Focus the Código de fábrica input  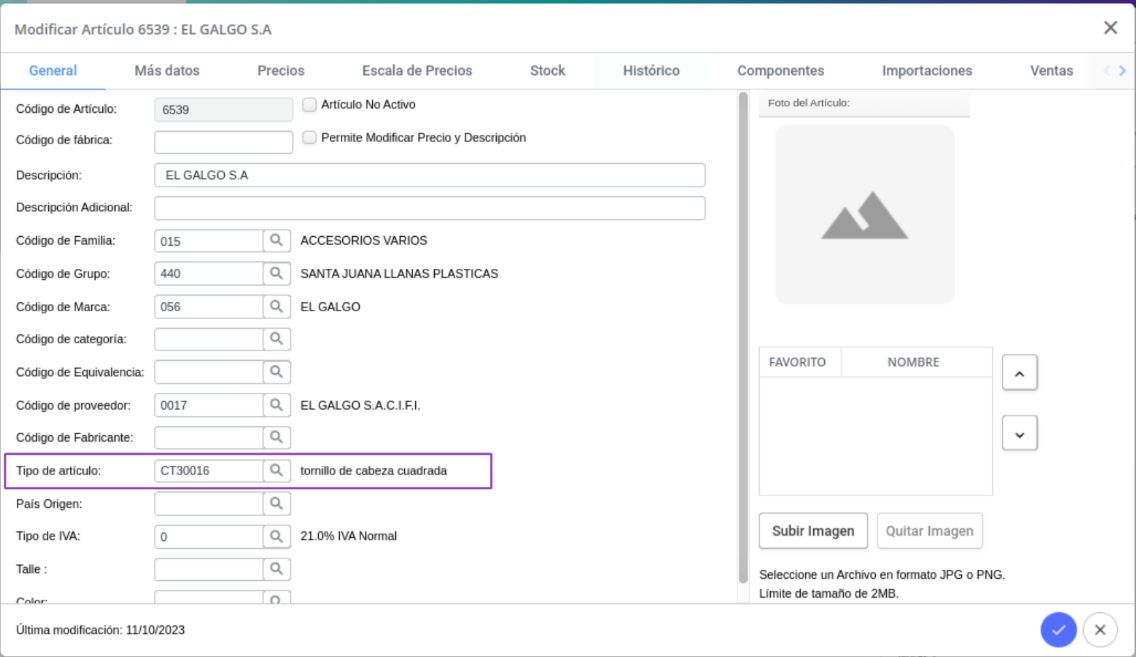pyautogui.click(x=223, y=141)
